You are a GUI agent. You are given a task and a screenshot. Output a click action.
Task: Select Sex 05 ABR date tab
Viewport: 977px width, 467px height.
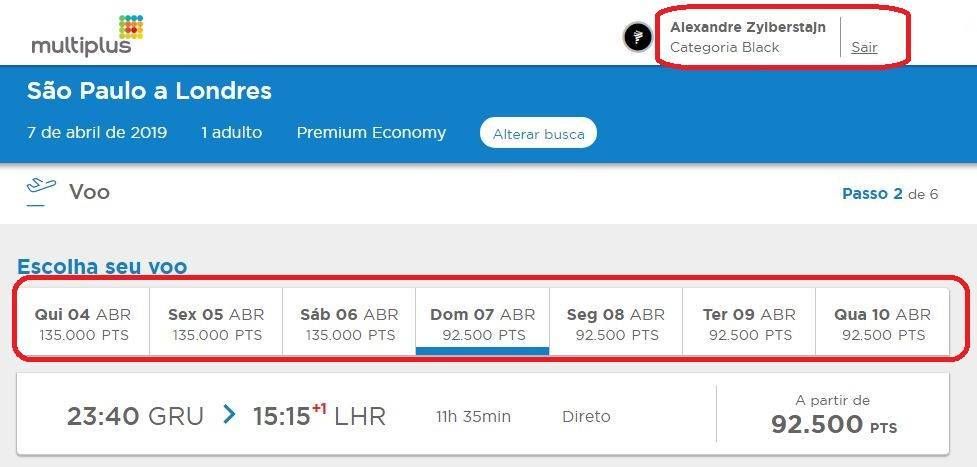point(216,324)
